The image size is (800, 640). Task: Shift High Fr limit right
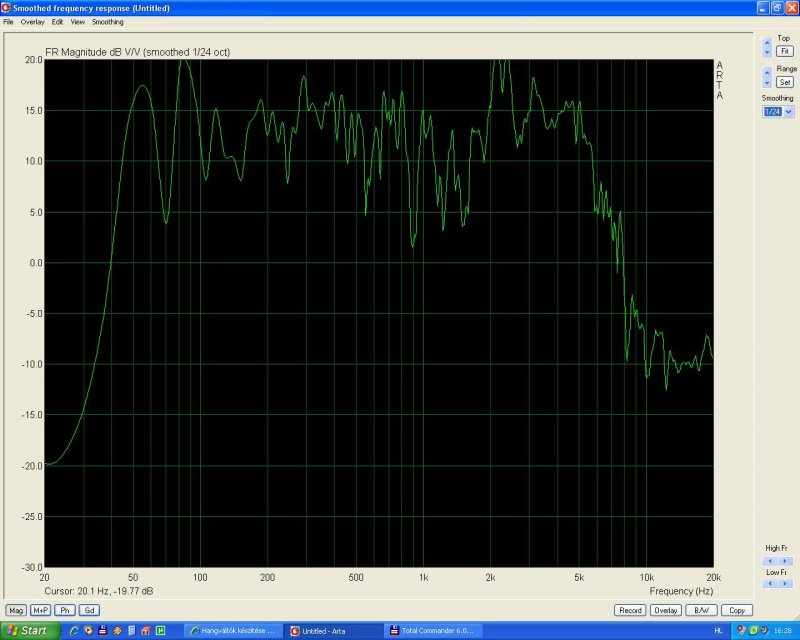click(785, 561)
